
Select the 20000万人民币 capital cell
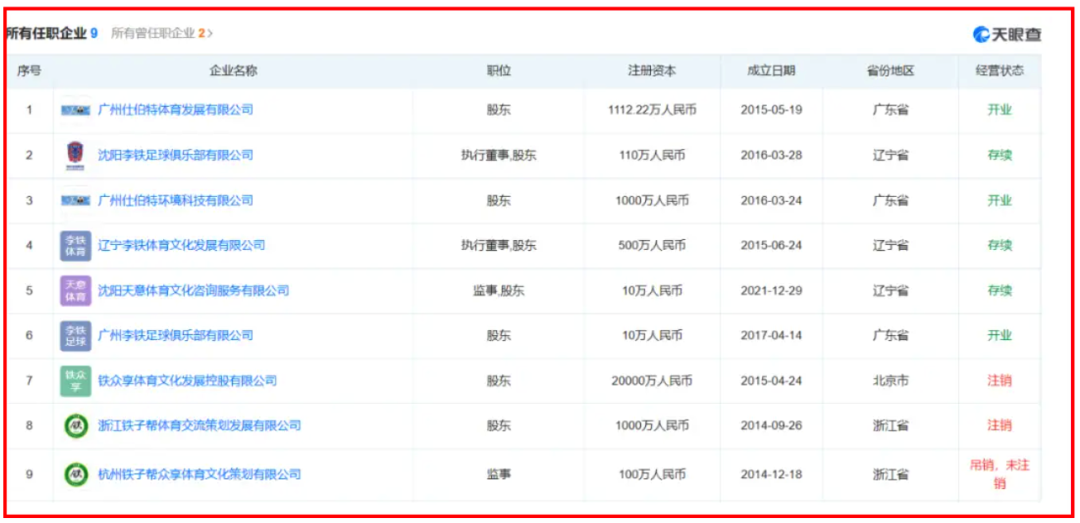pyautogui.click(x=652, y=381)
